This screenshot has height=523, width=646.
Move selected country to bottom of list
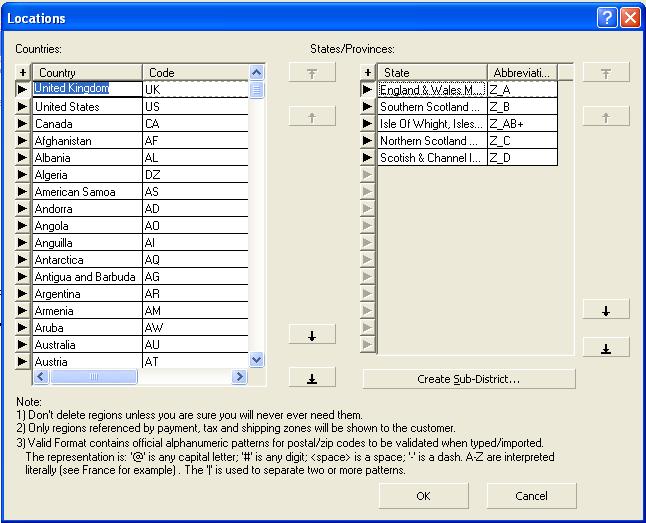[312, 377]
